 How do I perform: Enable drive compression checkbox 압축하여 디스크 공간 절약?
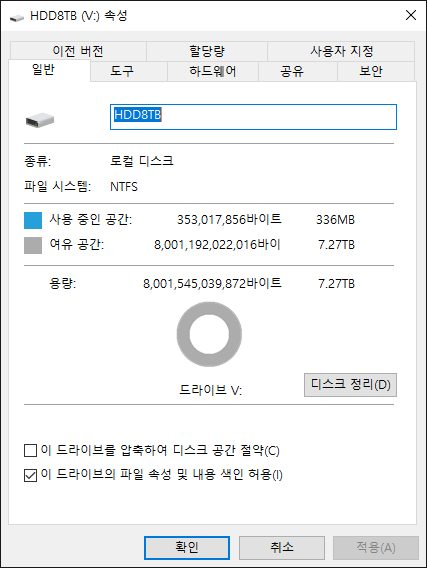pos(30,451)
